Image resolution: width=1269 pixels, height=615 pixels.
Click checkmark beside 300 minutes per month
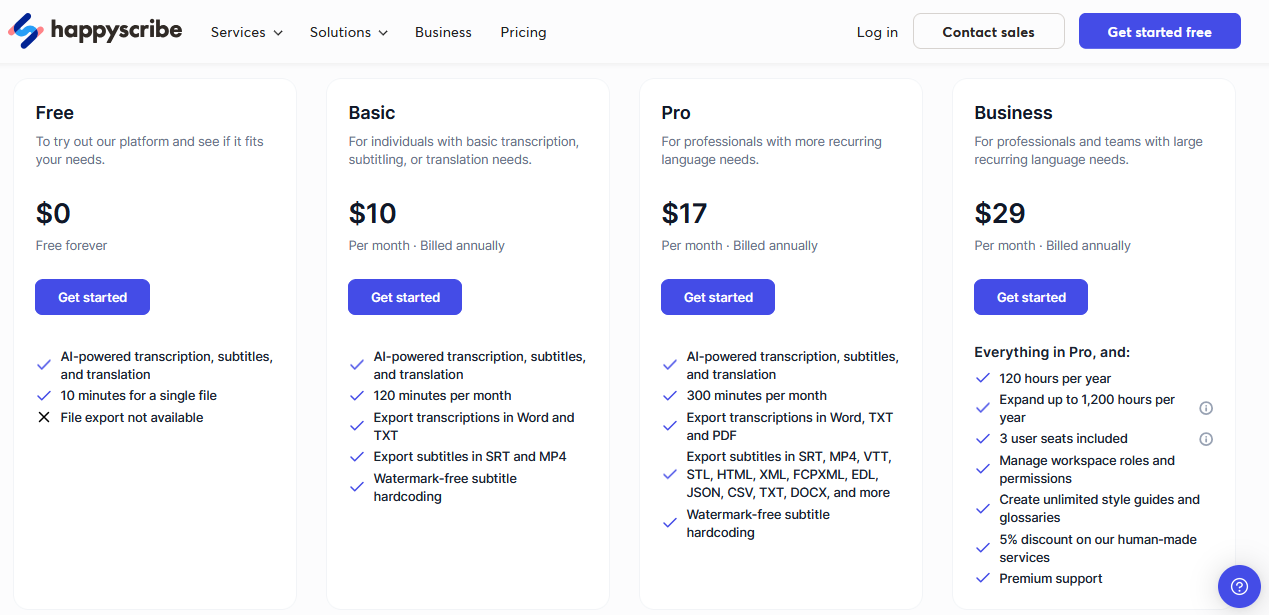(669, 396)
